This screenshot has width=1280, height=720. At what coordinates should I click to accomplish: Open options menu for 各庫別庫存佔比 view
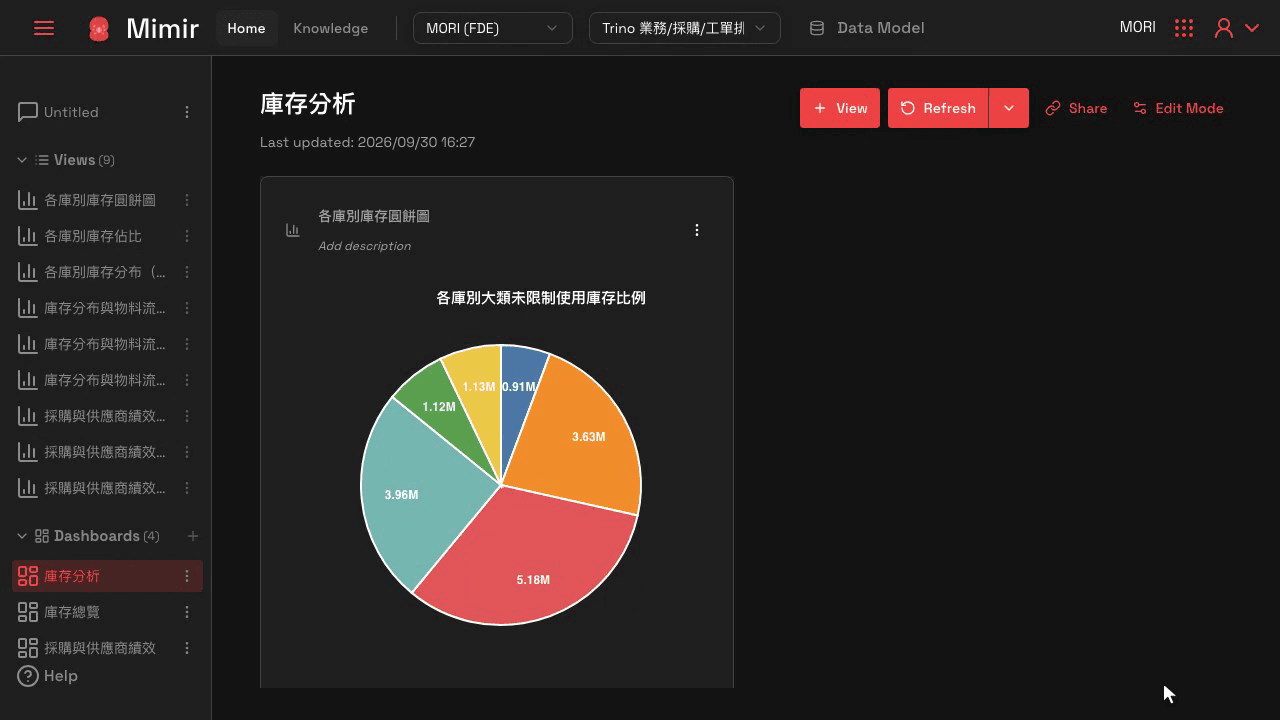[187, 236]
